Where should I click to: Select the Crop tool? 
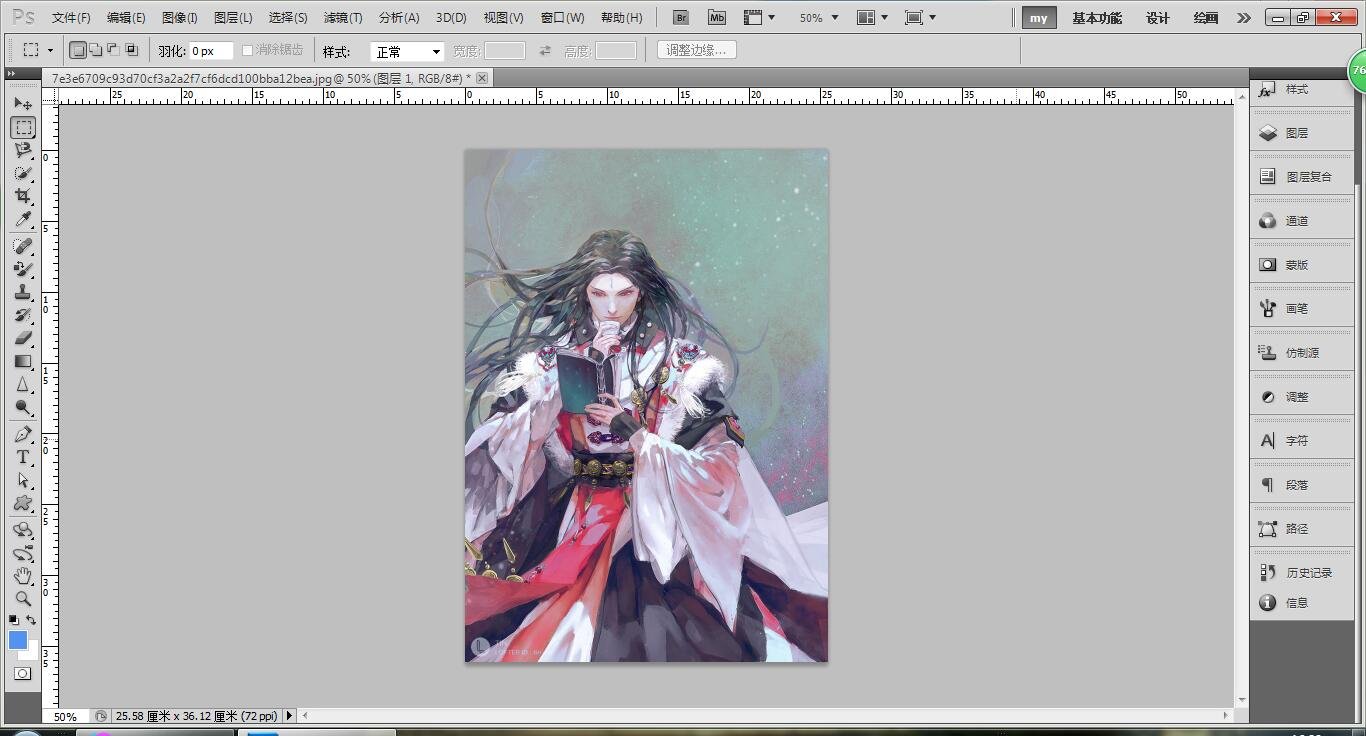(23, 196)
